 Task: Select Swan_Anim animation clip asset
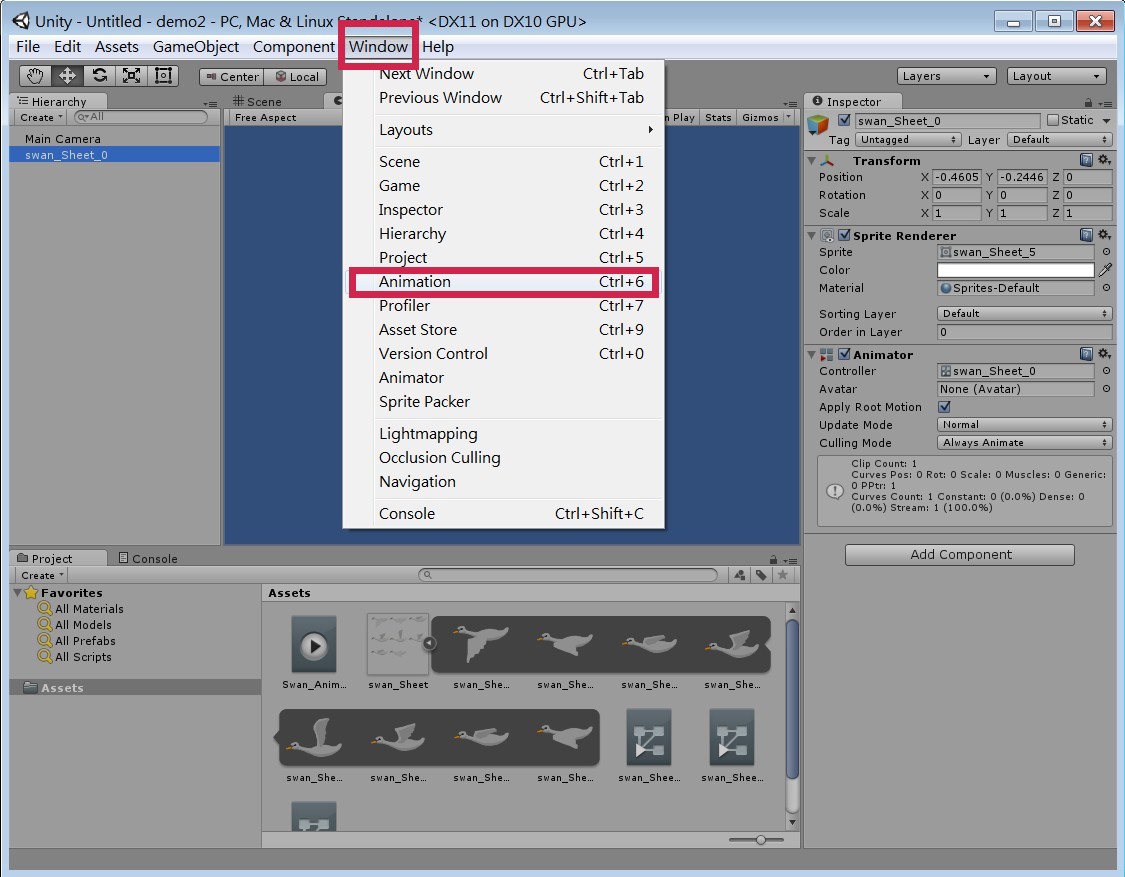click(x=314, y=652)
